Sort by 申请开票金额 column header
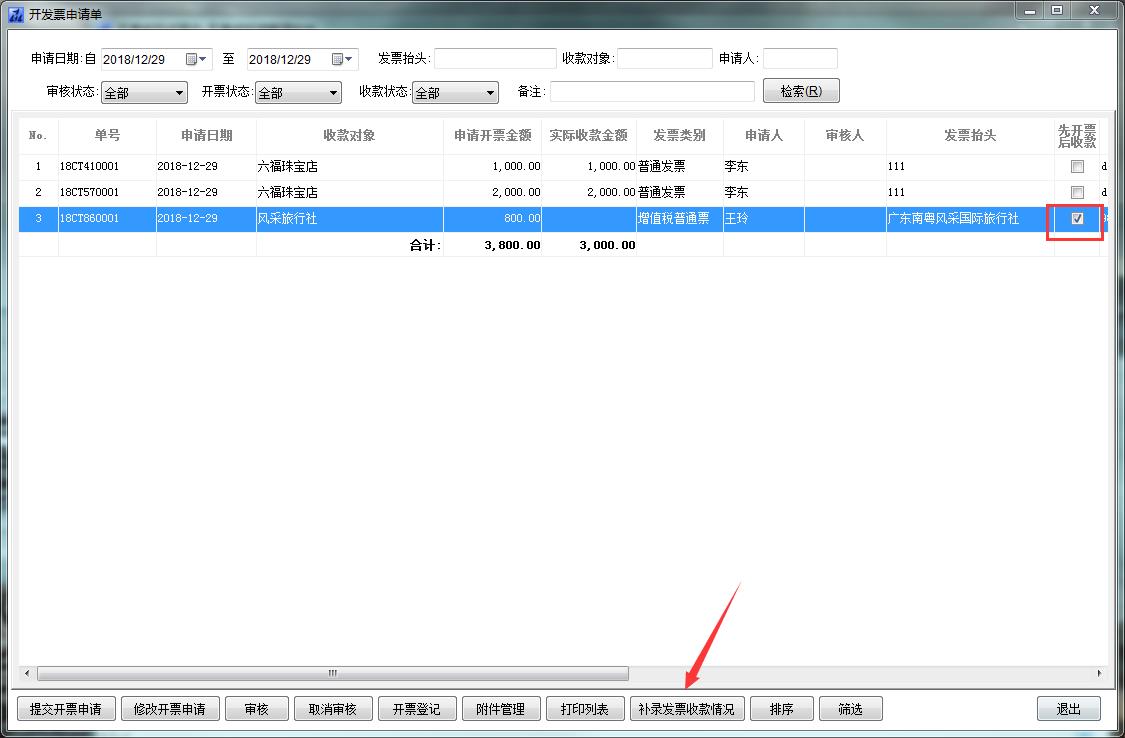This screenshot has height=738, width=1125. (x=493, y=136)
